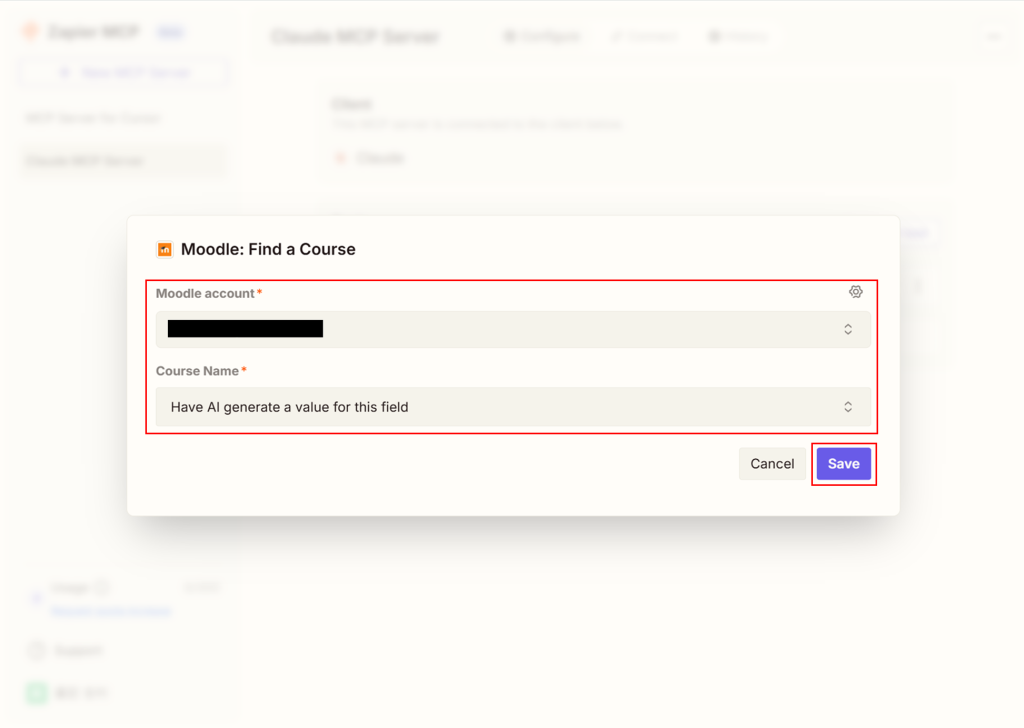Click the Claude client icon

tap(341, 158)
